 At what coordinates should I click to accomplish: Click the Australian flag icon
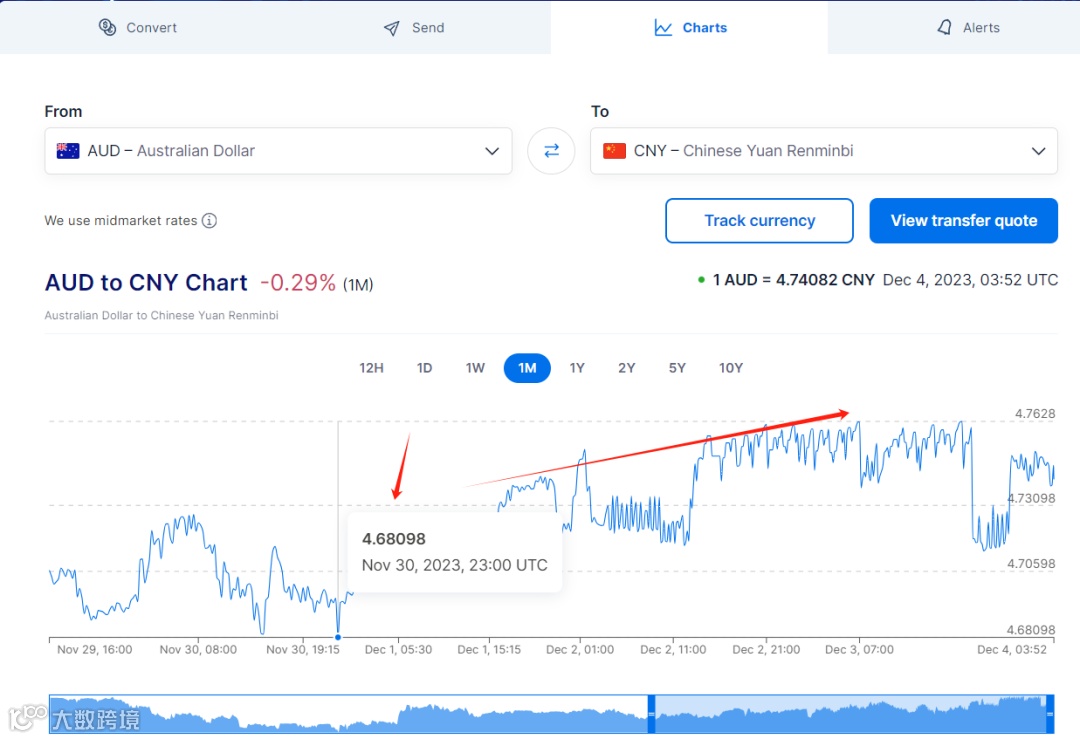[x=68, y=151]
